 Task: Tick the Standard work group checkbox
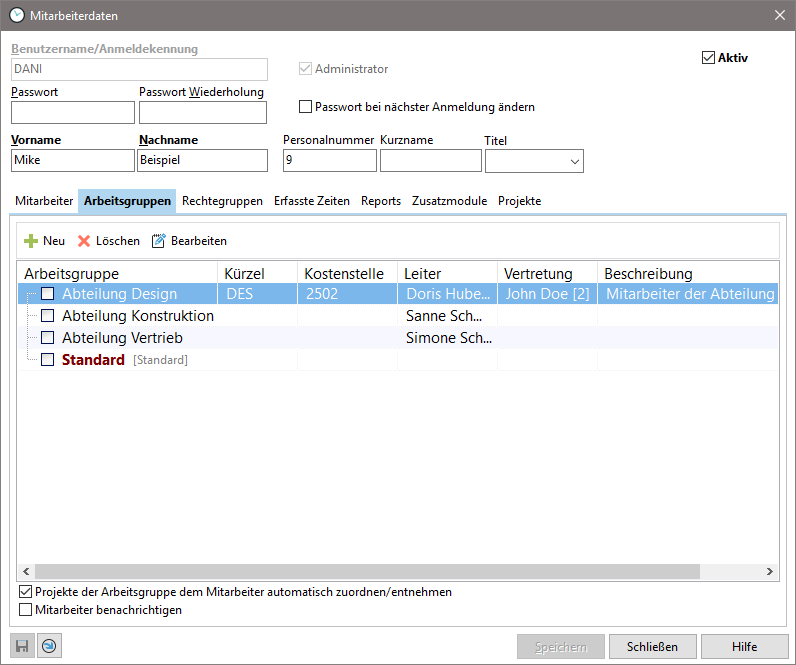pos(47,360)
